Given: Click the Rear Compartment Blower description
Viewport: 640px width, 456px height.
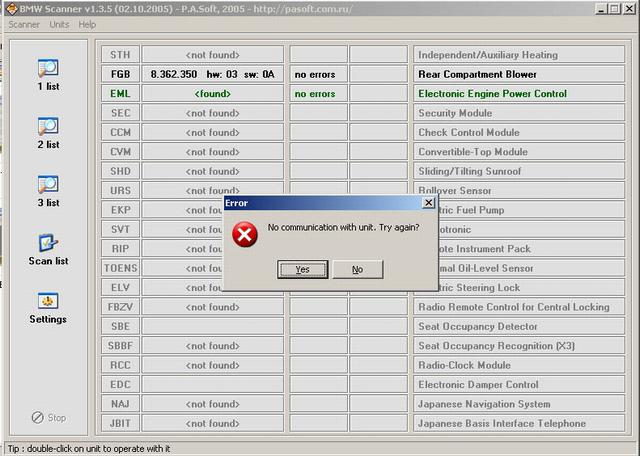Looking at the screenshot, I should [x=476, y=74].
